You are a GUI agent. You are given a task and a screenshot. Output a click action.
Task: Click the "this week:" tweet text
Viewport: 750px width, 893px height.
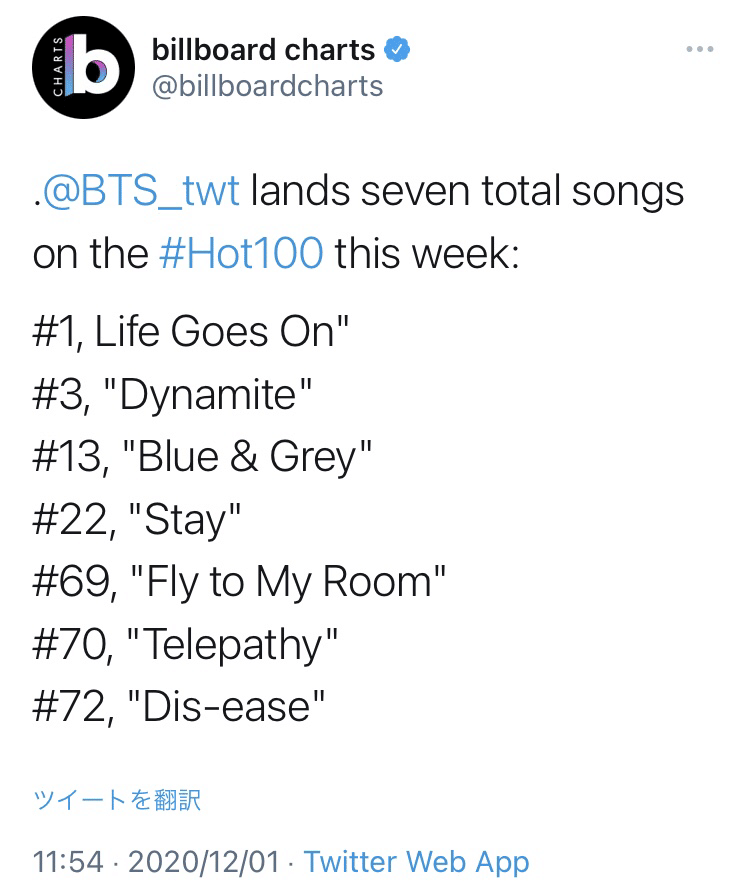pos(427,253)
